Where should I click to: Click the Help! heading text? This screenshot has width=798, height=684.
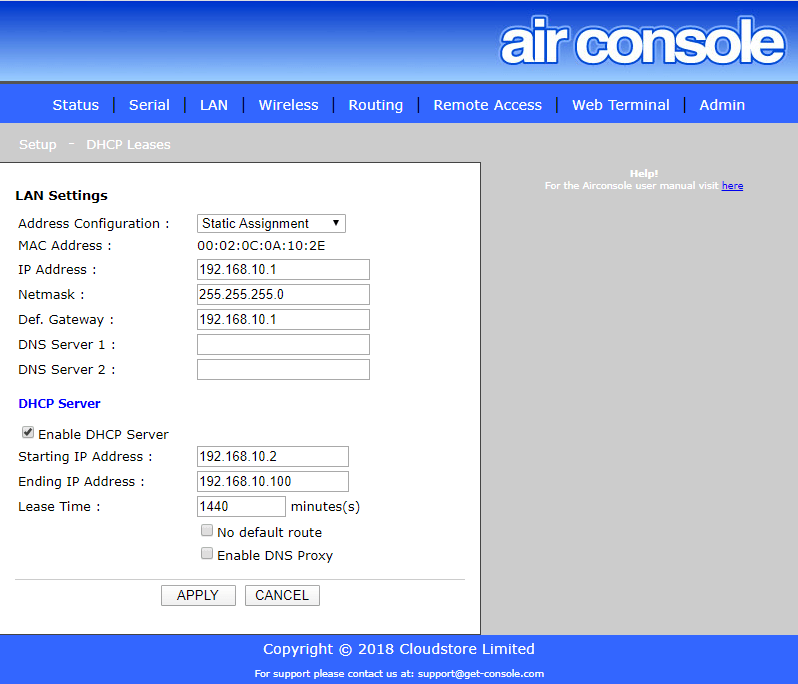(x=644, y=174)
